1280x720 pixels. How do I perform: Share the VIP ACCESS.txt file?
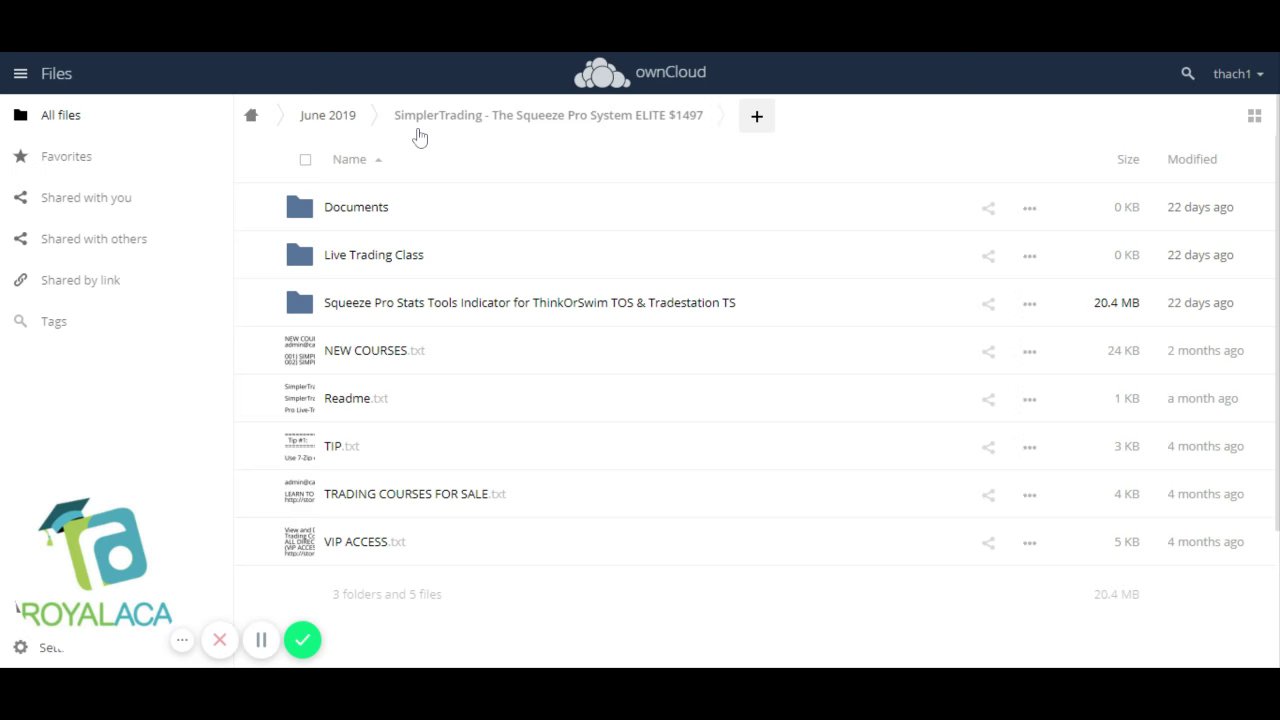tap(988, 543)
